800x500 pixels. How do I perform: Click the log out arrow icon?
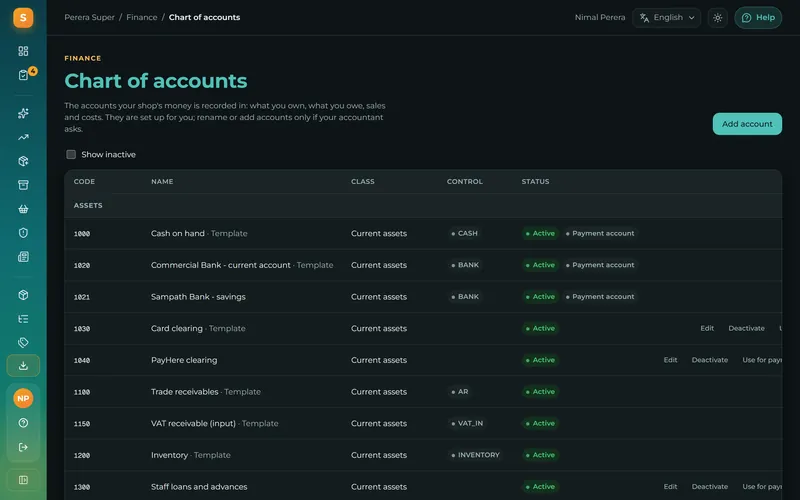[23, 447]
